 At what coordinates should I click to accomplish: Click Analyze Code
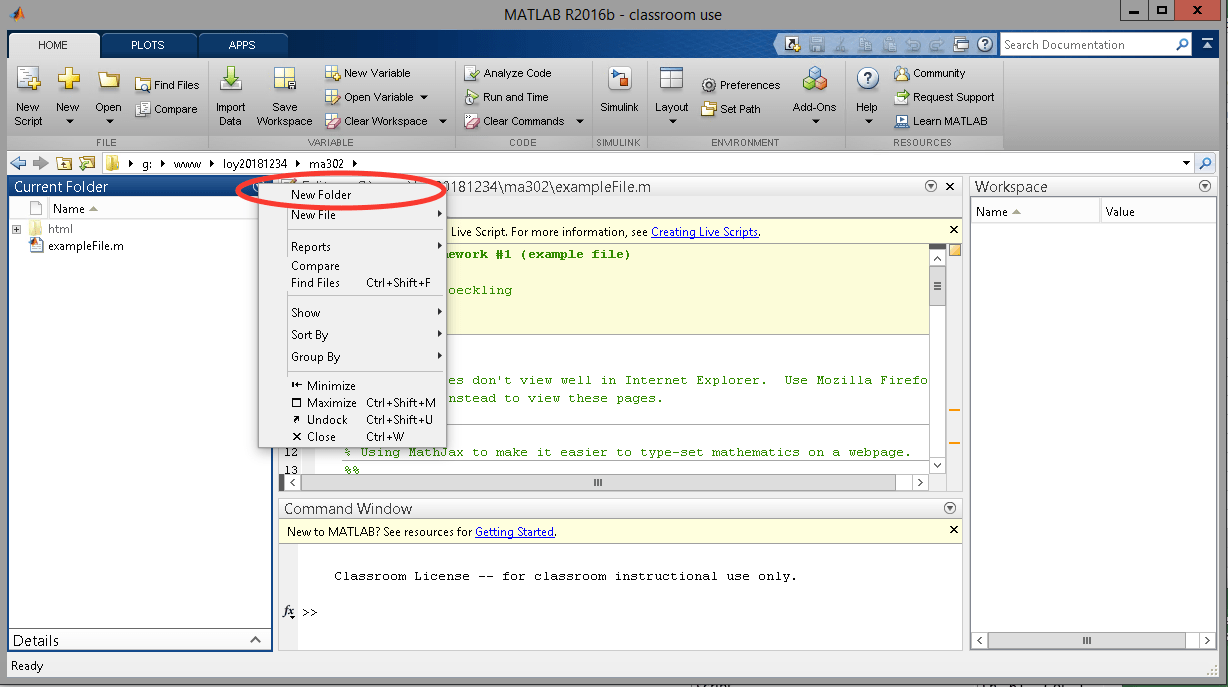508,73
